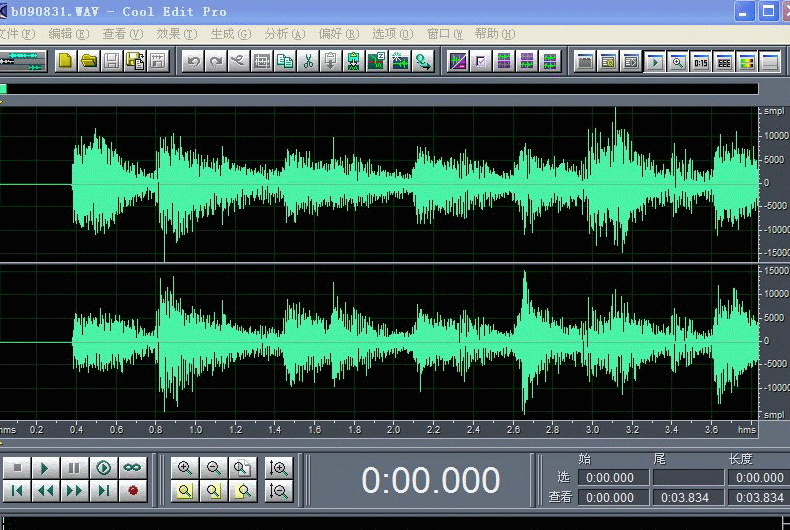790x530 pixels.
Task: Toggle the 0:15 time display window icon
Action: click(x=701, y=61)
